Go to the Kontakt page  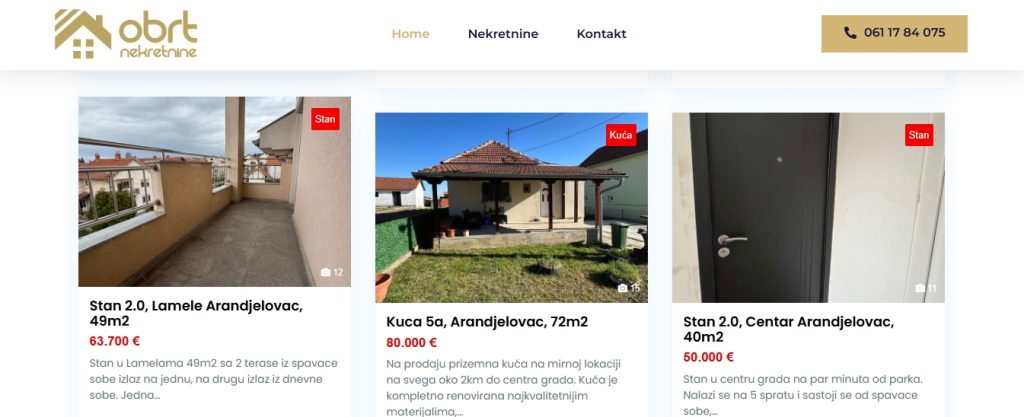click(x=601, y=34)
